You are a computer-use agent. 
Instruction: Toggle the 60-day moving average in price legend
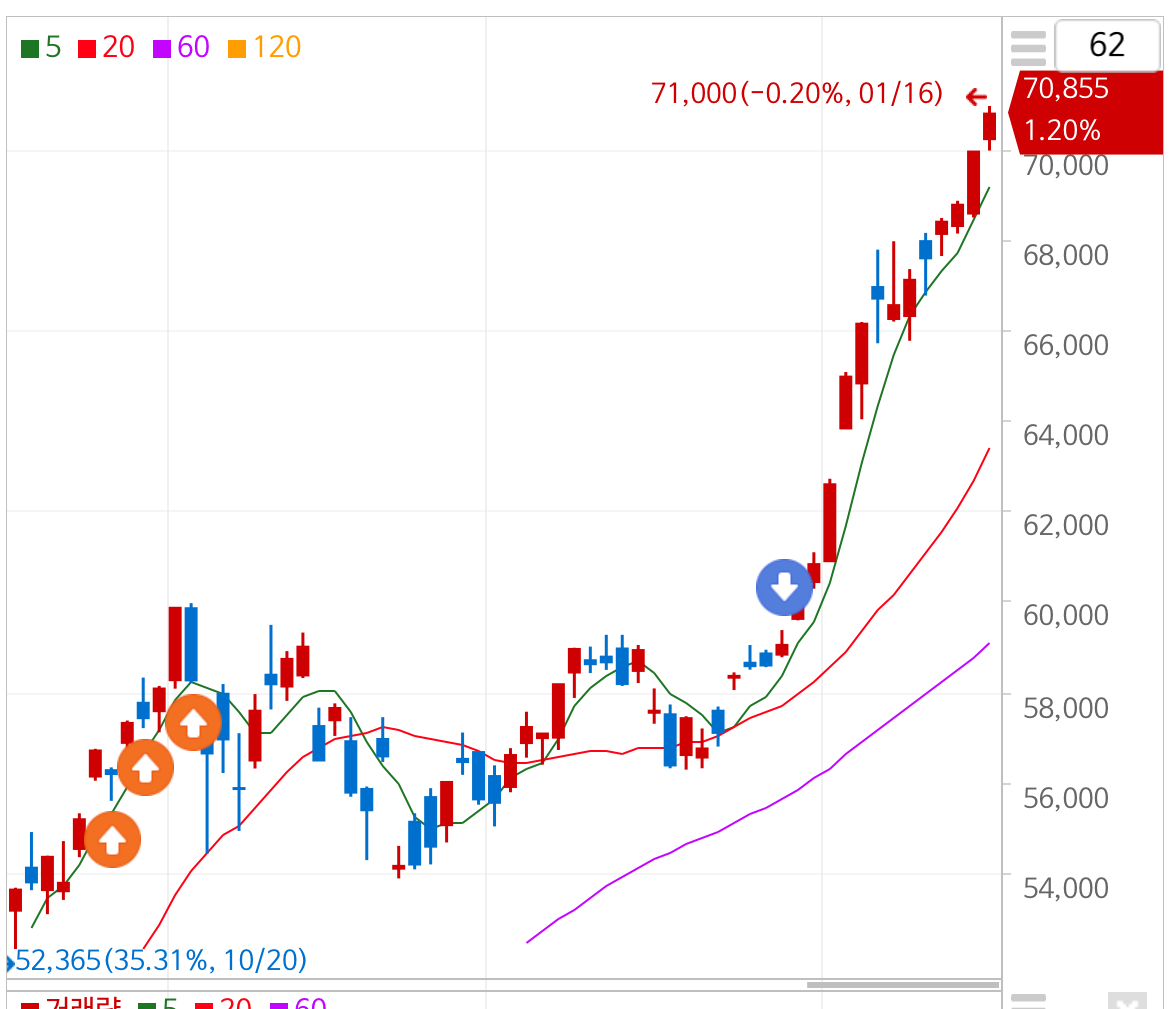(181, 47)
